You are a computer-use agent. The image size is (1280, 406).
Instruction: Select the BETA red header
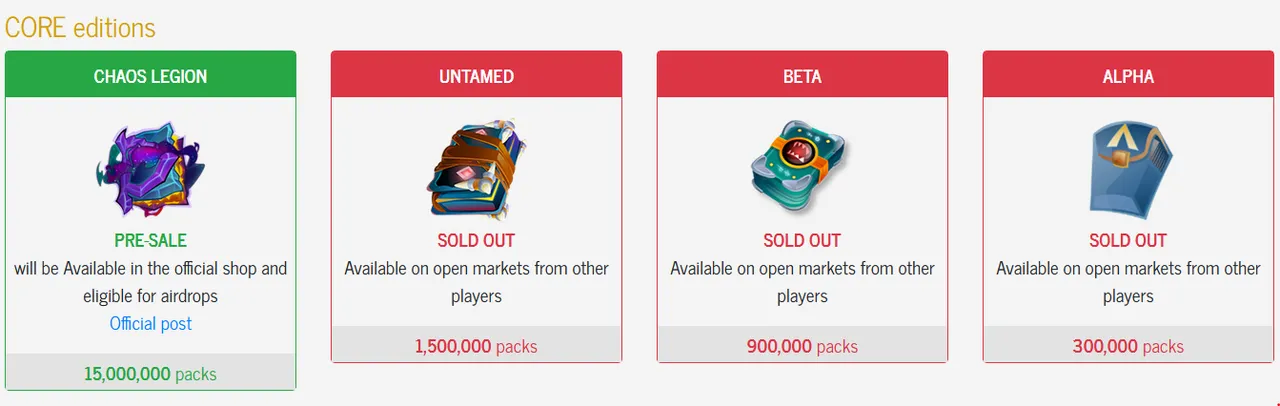pyautogui.click(x=802, y=76)
